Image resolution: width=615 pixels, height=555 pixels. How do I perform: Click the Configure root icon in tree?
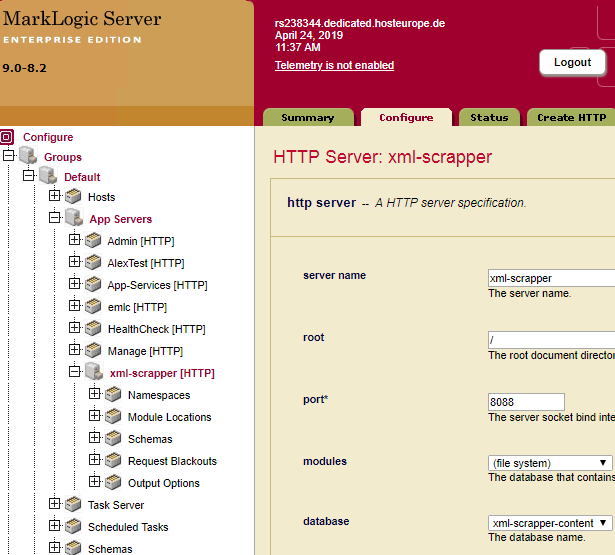pyautogui.click(x=7, y=137)
